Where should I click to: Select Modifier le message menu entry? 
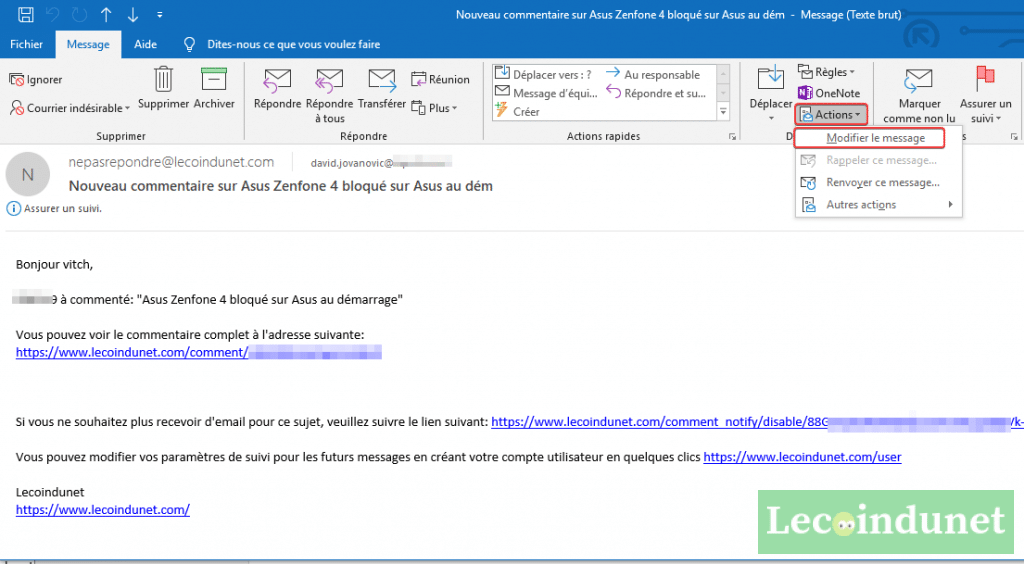875,138
